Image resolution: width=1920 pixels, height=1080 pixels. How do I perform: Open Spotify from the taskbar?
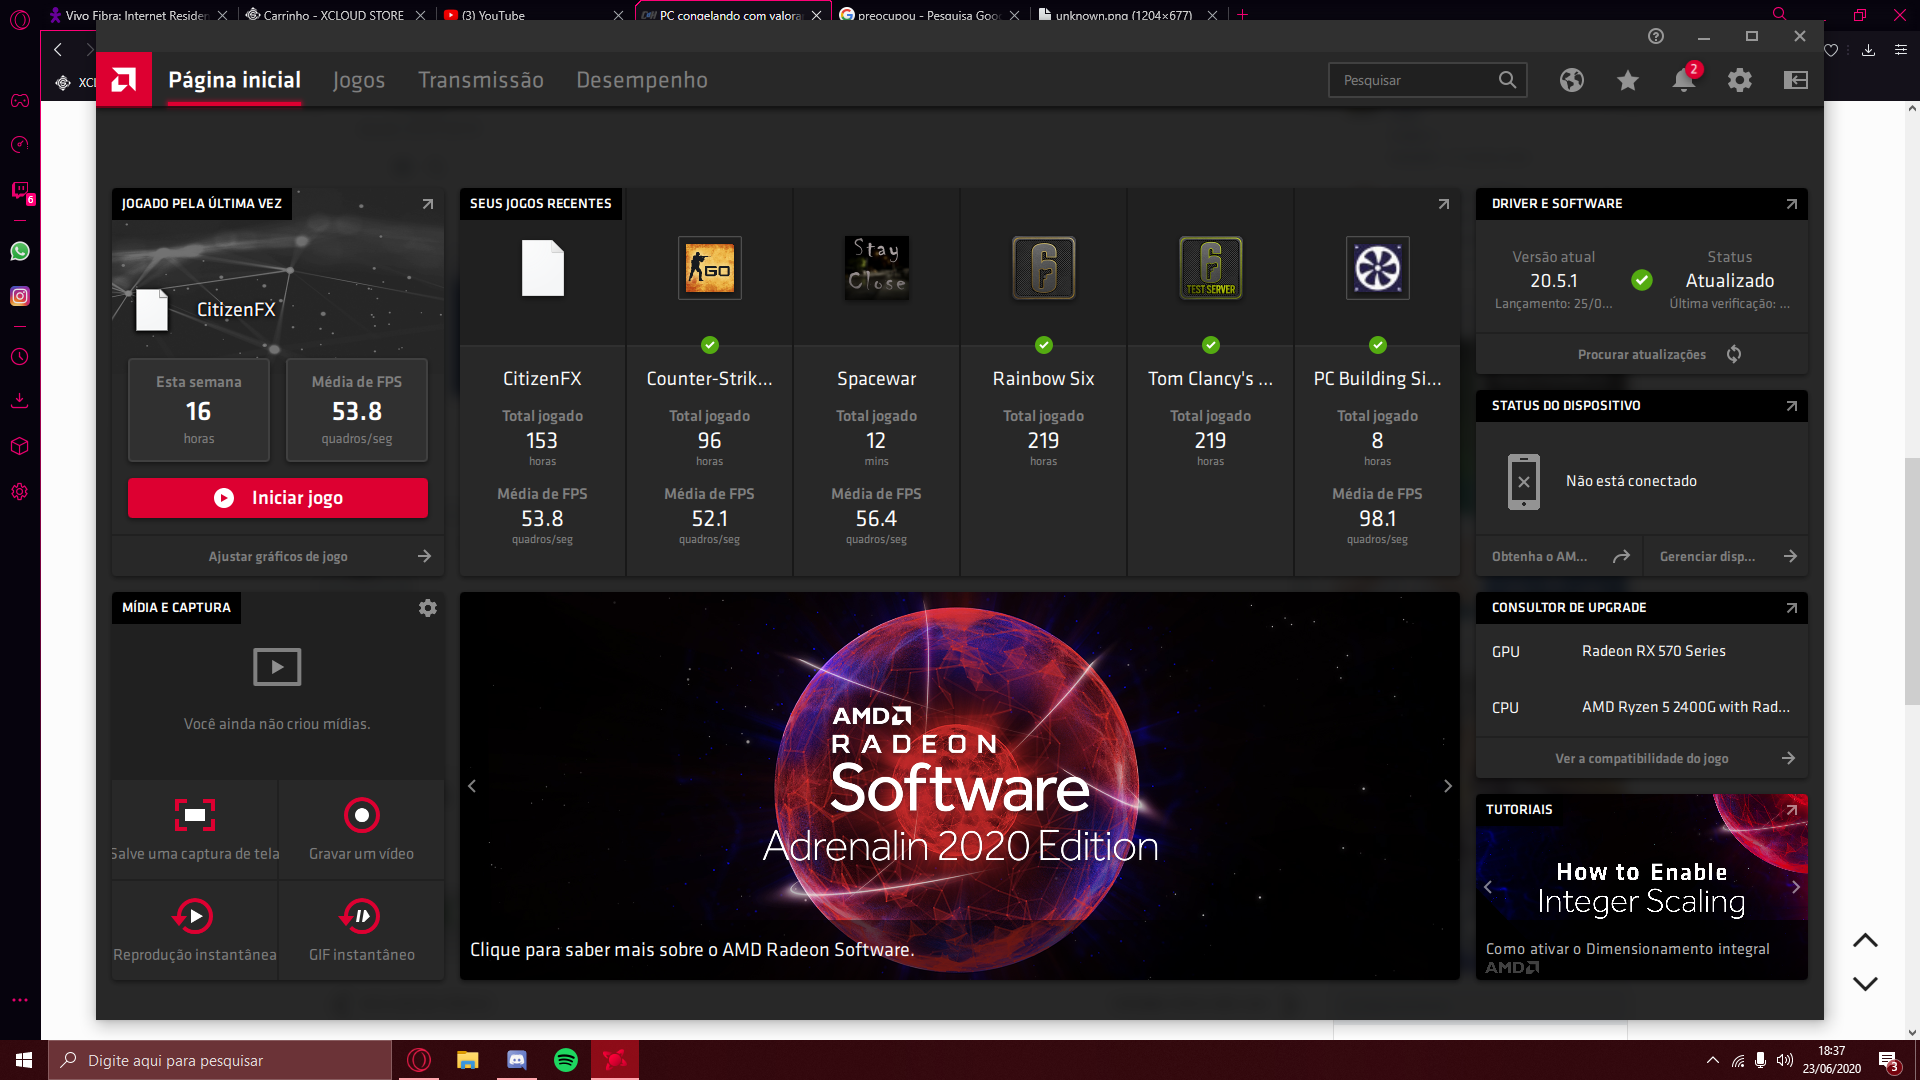point(566,1060)
